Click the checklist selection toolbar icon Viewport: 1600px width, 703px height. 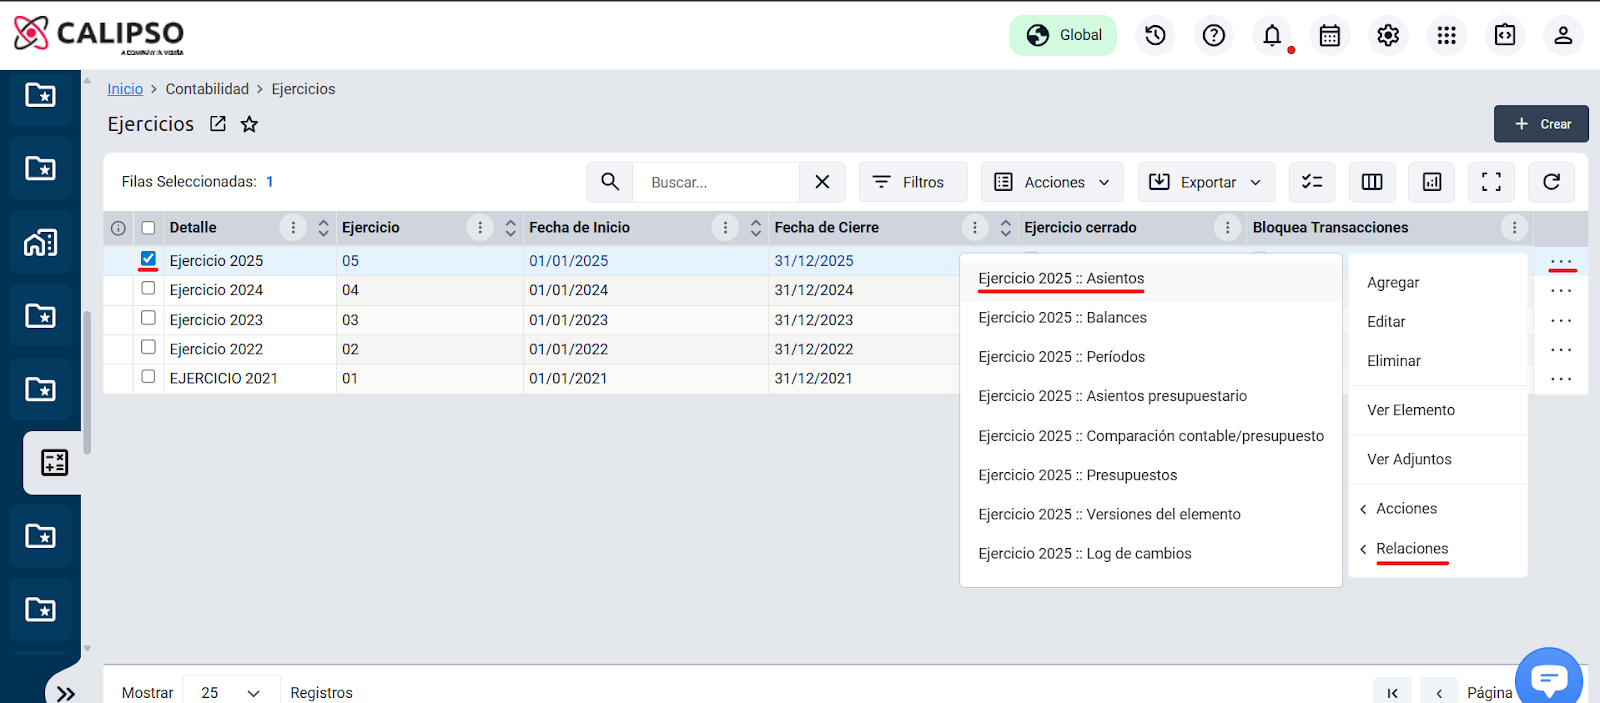[1312, 182]
